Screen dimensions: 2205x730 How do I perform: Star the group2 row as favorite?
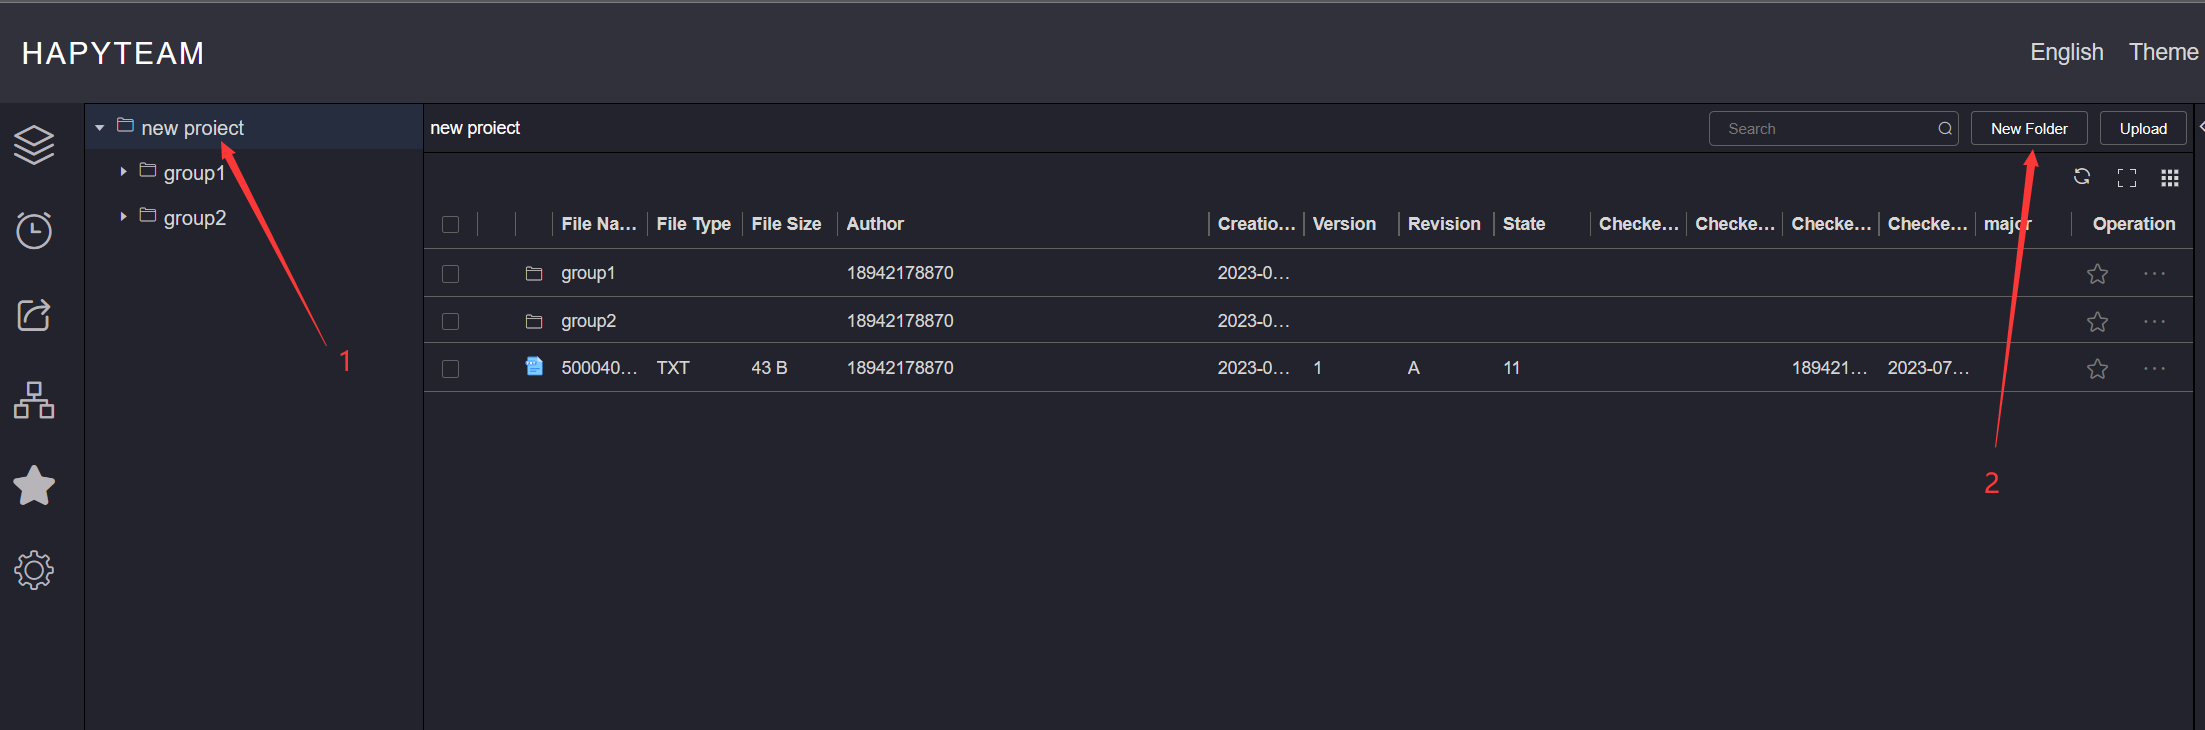coord(2097,322)
